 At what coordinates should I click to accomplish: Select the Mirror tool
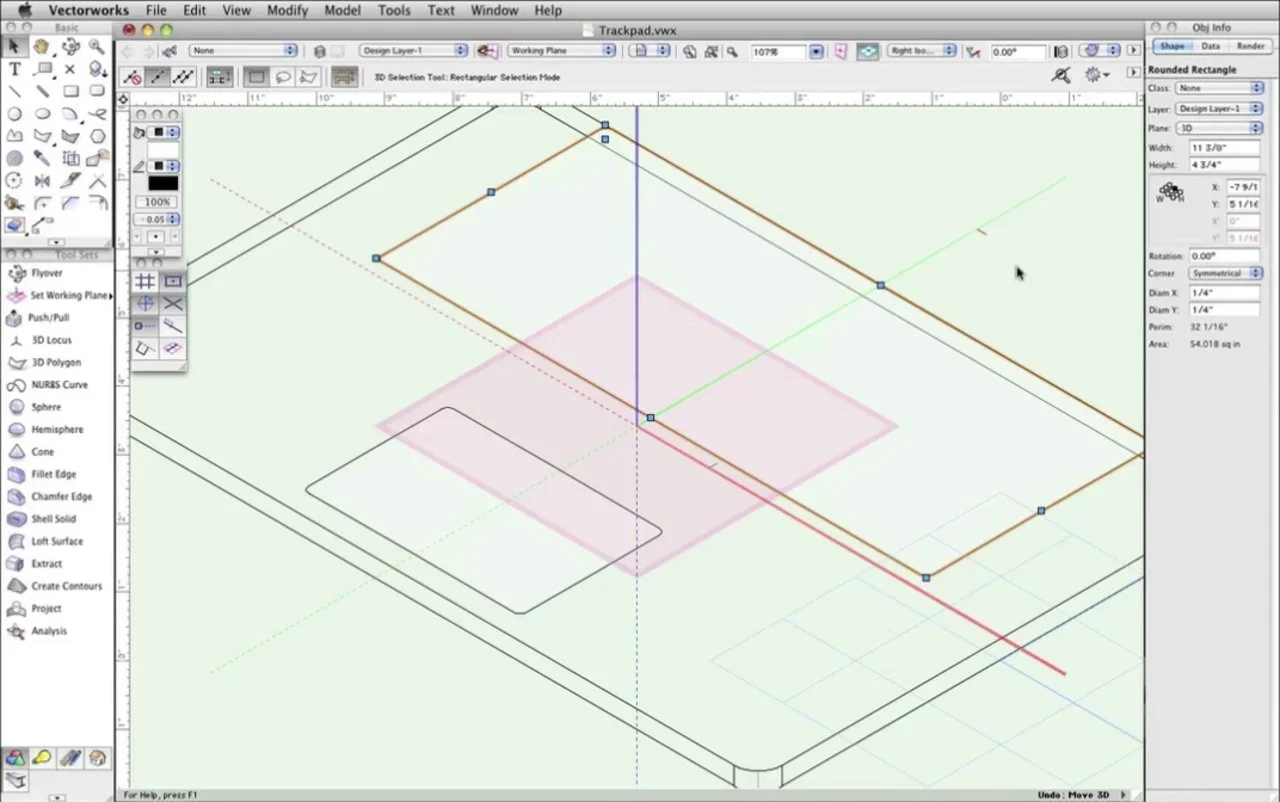click(42, 181)
